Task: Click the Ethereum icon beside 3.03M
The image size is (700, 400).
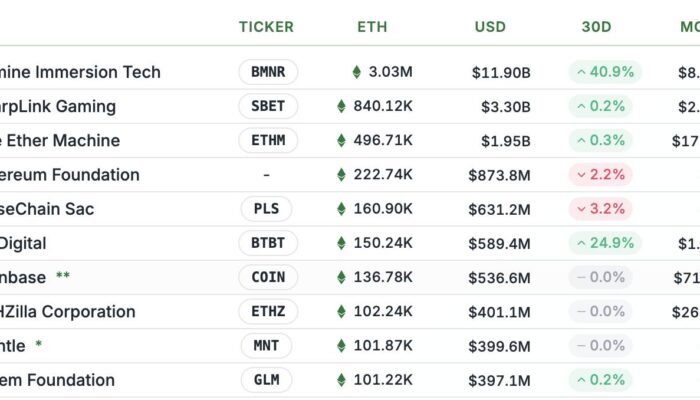Action: pos(357,72)
